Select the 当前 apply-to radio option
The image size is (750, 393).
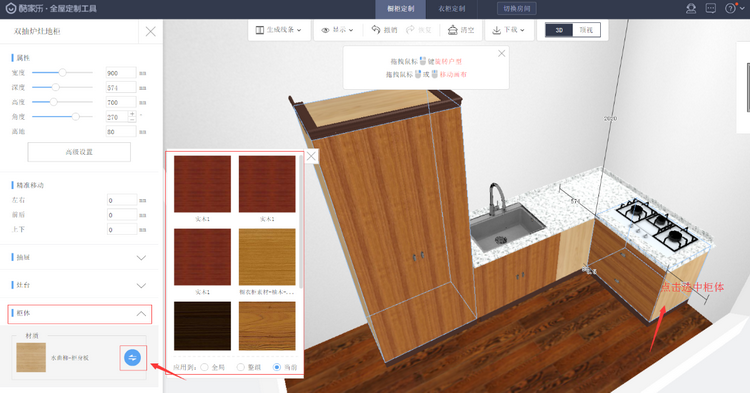pyautogui.click(x=276, y=367)
